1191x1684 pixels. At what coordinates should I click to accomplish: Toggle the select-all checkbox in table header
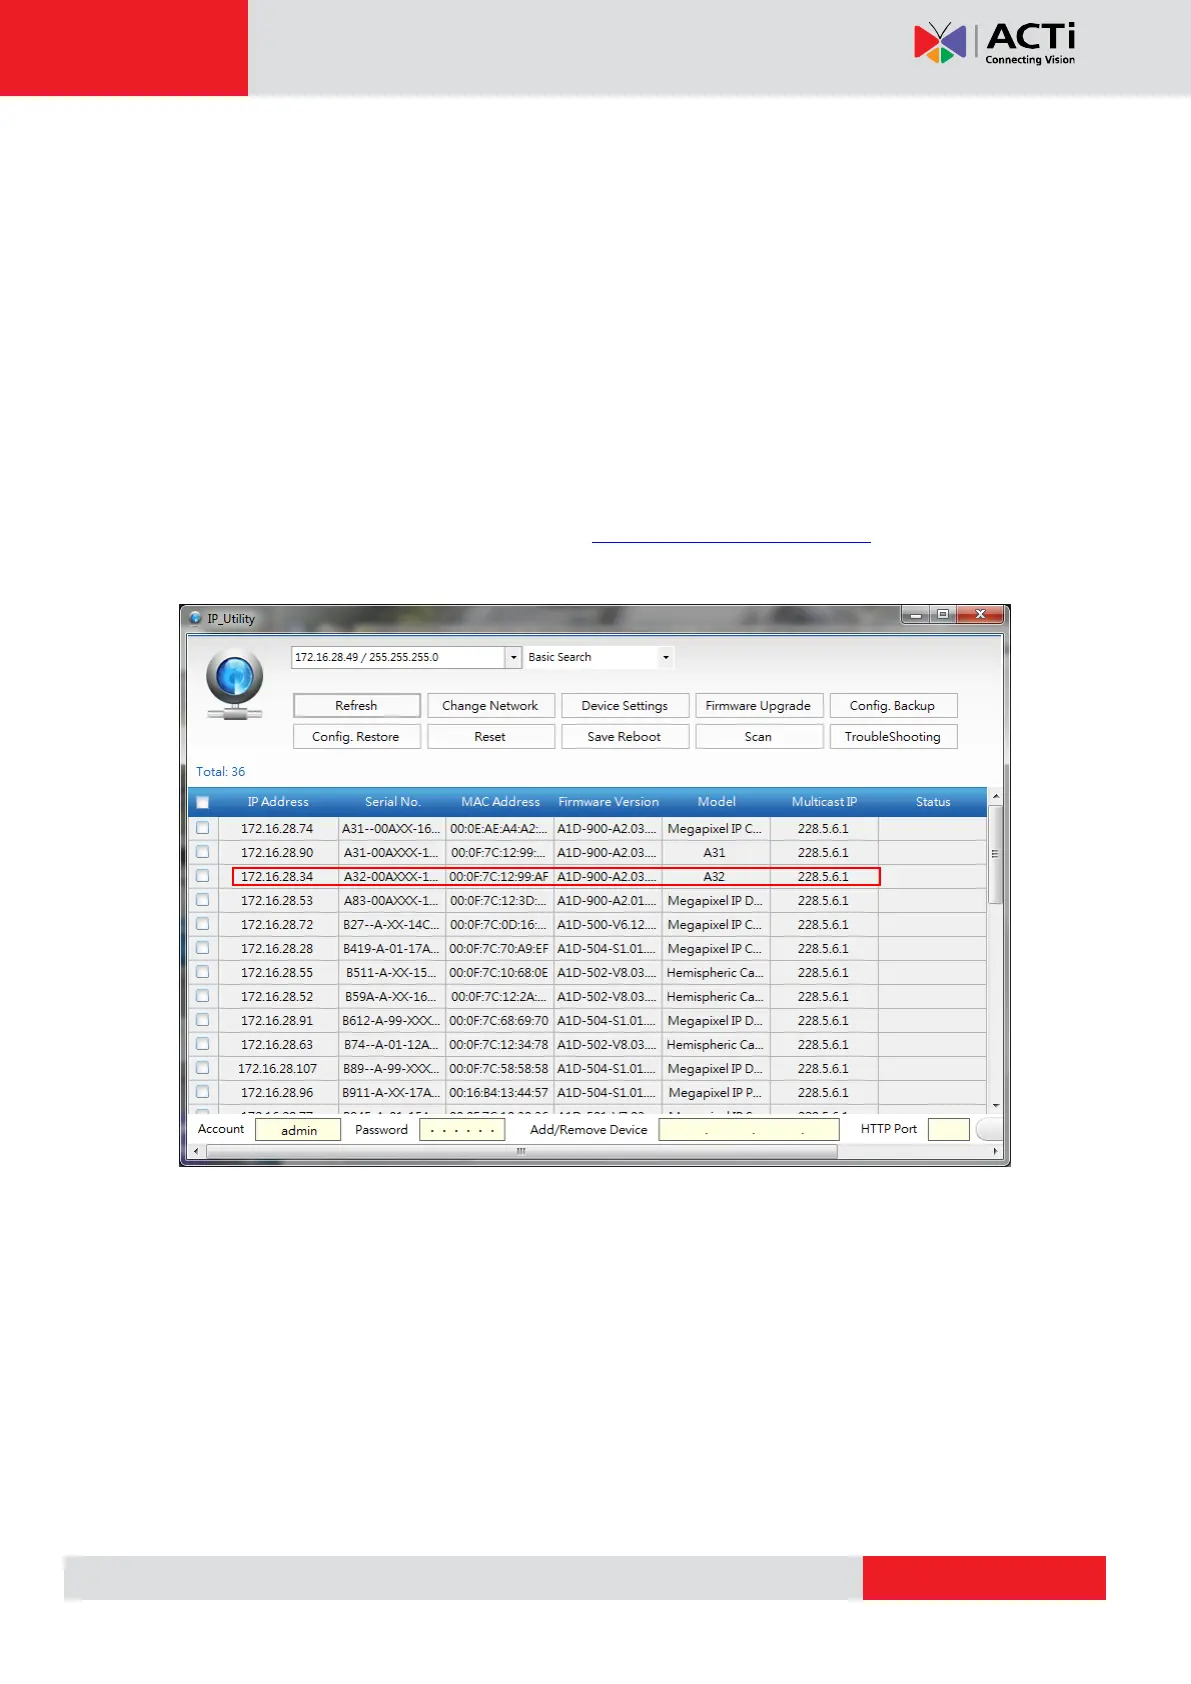pos(203,802)
